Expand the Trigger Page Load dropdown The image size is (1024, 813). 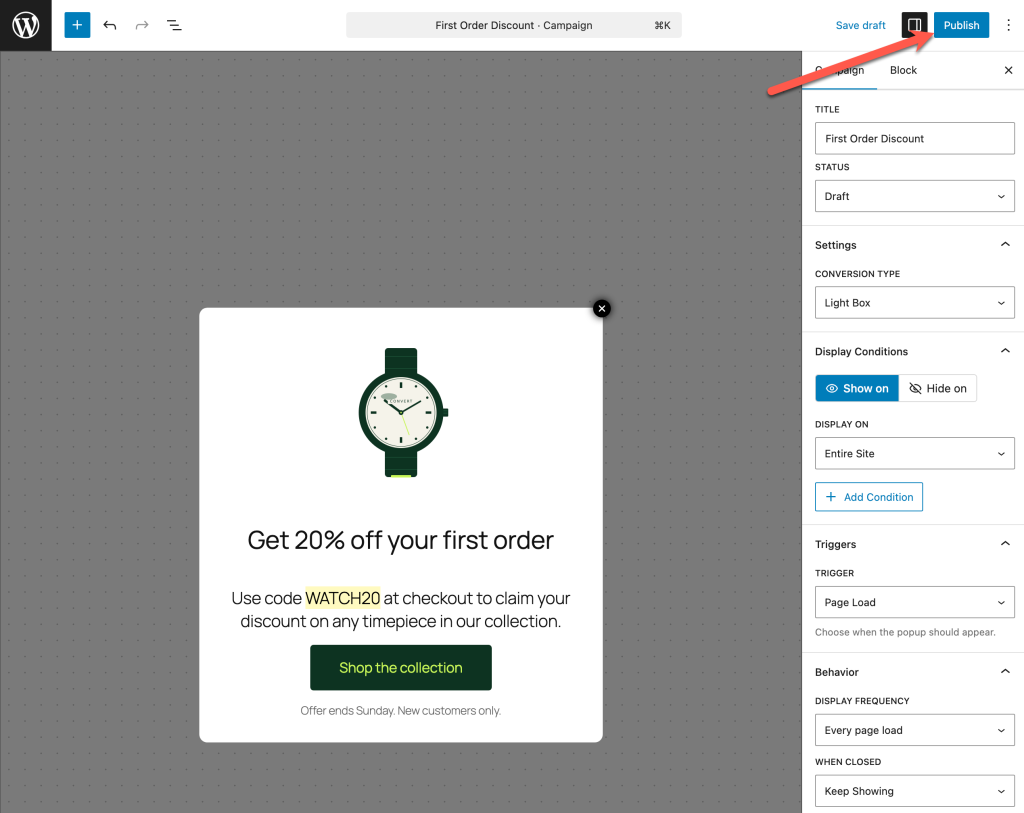tap(914, 602)
